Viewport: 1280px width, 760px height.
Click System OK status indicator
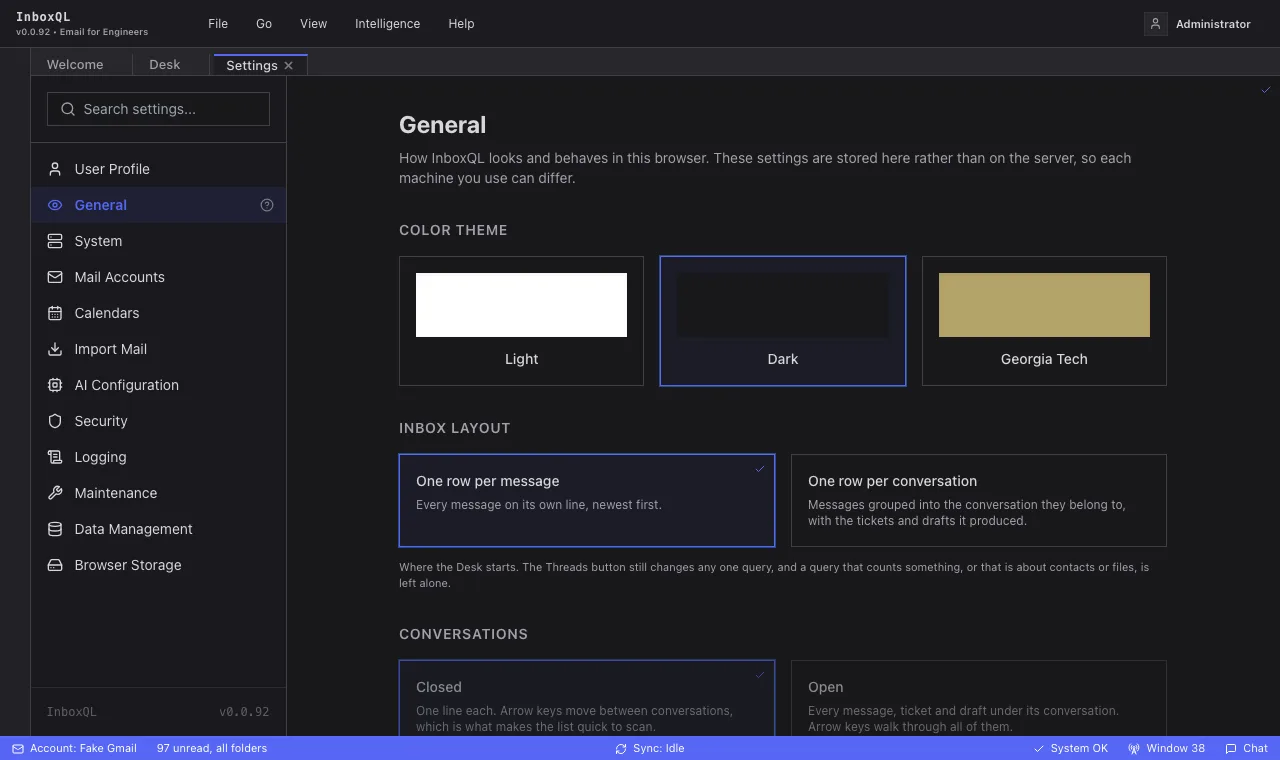pyautogui.click(x=1071, y=748)
